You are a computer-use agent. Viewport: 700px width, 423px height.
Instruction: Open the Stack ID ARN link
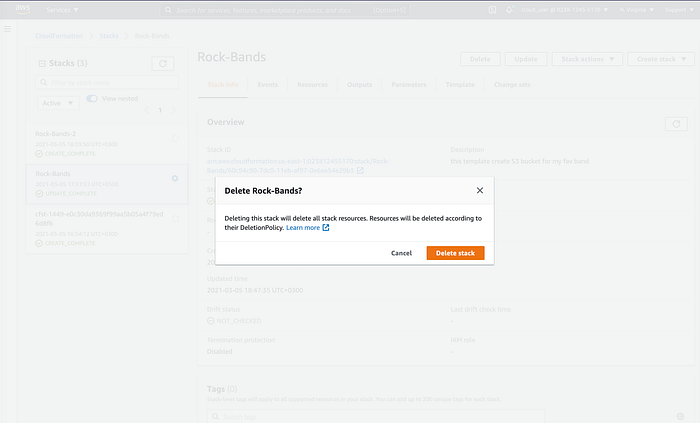[298, 166]
